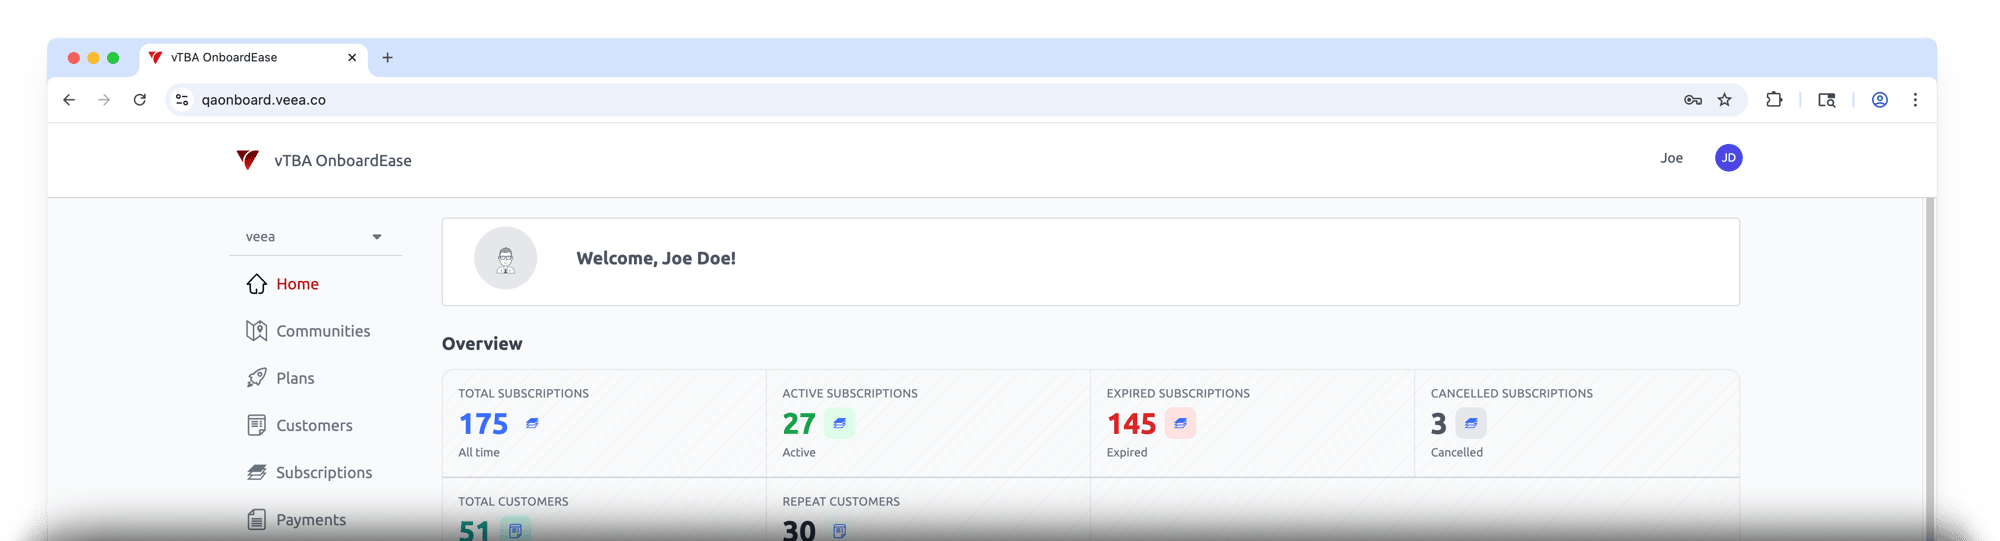Open Plans in the sidebar
The width and height of the screenshot is (2000, 541).
pos(295,378)
